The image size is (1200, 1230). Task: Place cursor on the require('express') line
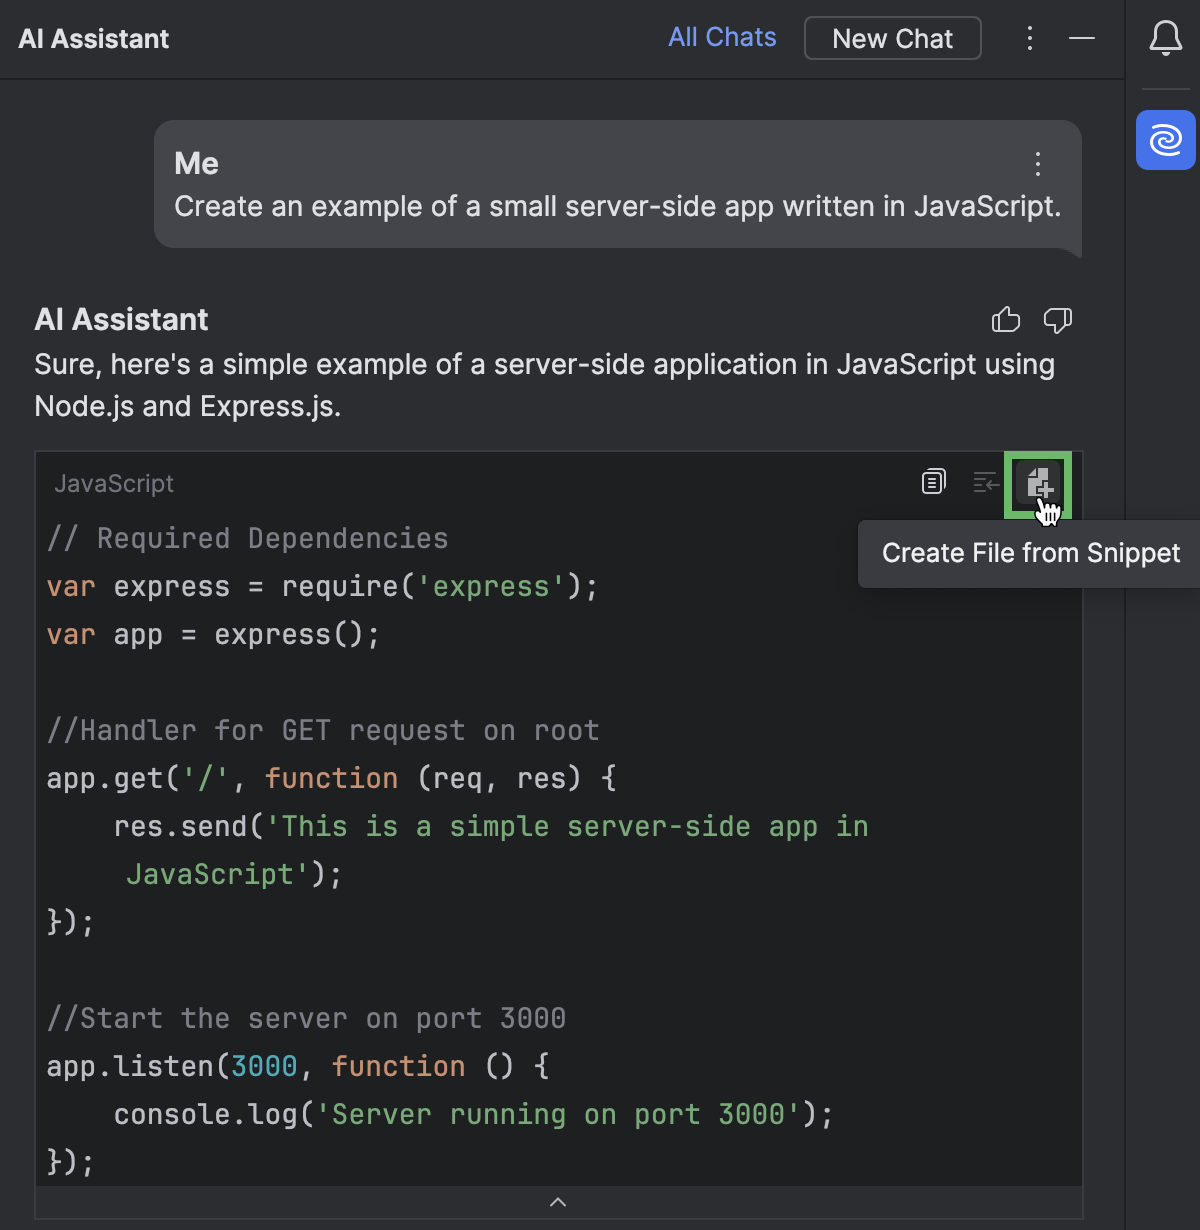(322, 587)
